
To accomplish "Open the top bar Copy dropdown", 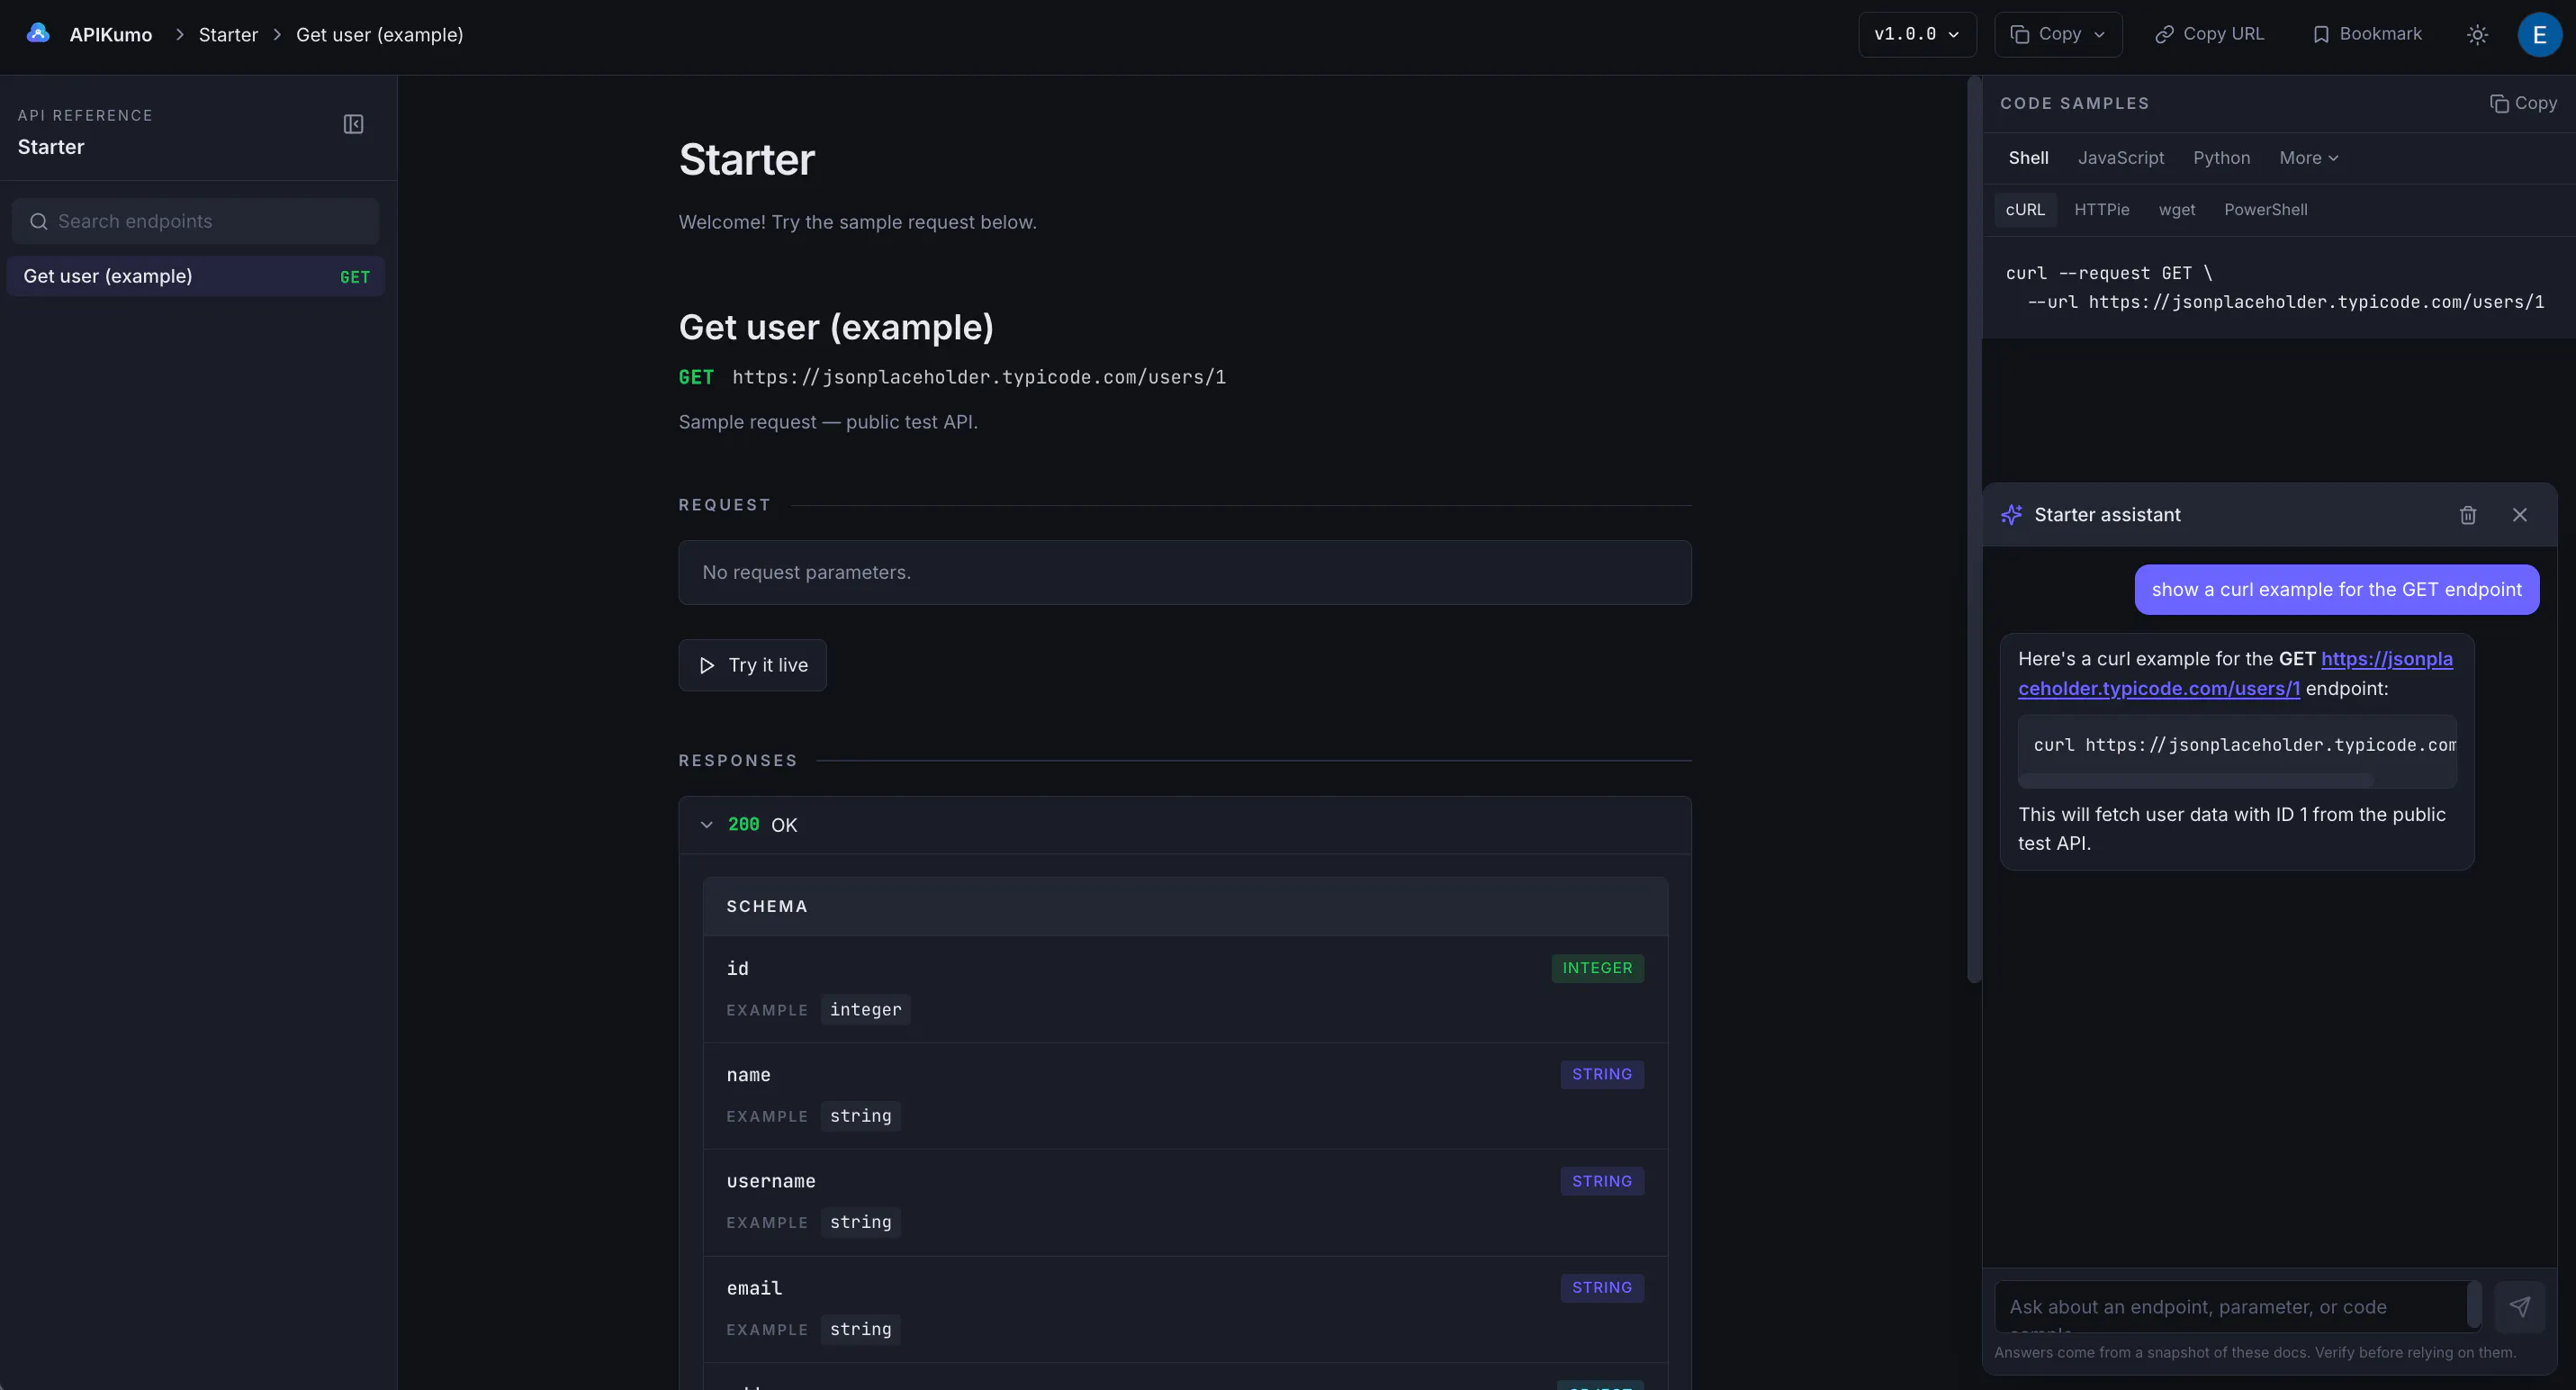I will [x=2058, y=34].
